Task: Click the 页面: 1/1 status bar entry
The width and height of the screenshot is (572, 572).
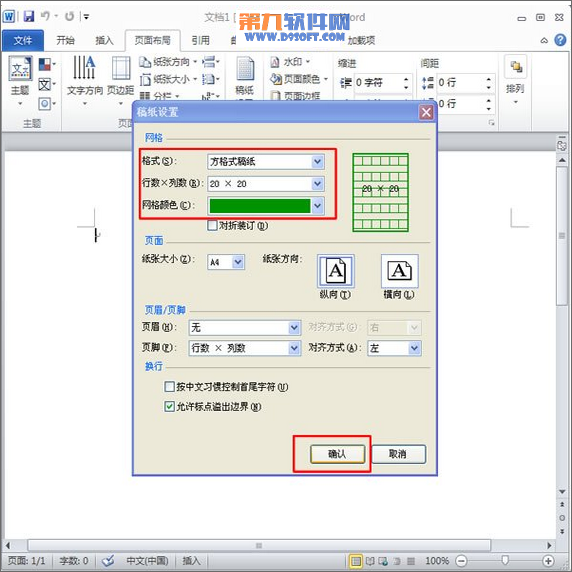Action: (27, 561)
